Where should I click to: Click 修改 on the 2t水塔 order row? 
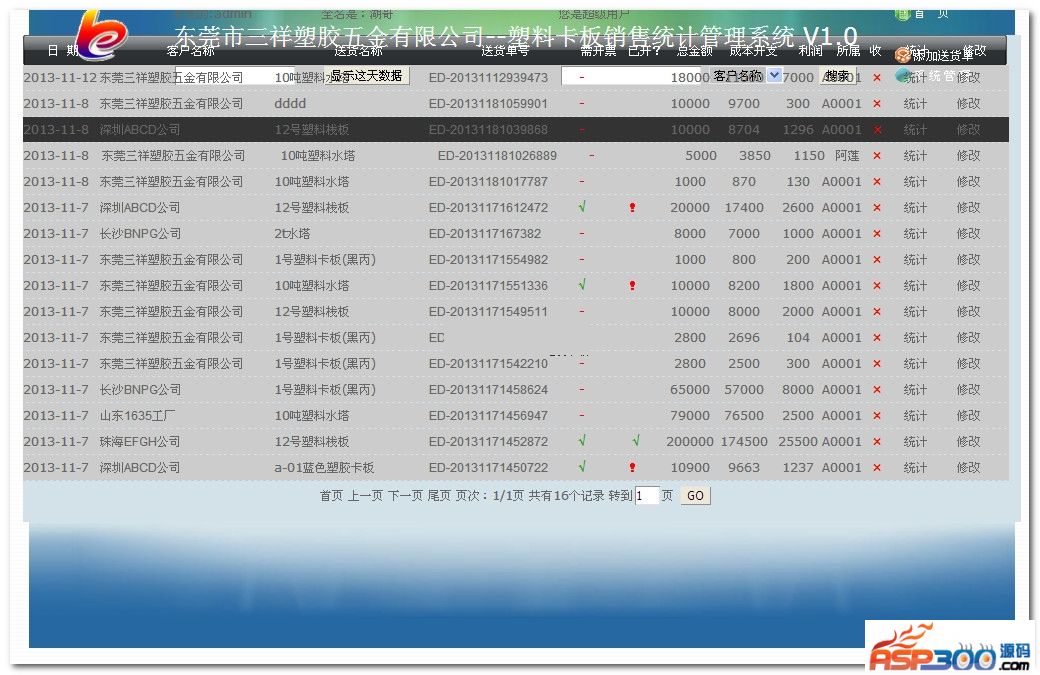(x=968, y=234)
